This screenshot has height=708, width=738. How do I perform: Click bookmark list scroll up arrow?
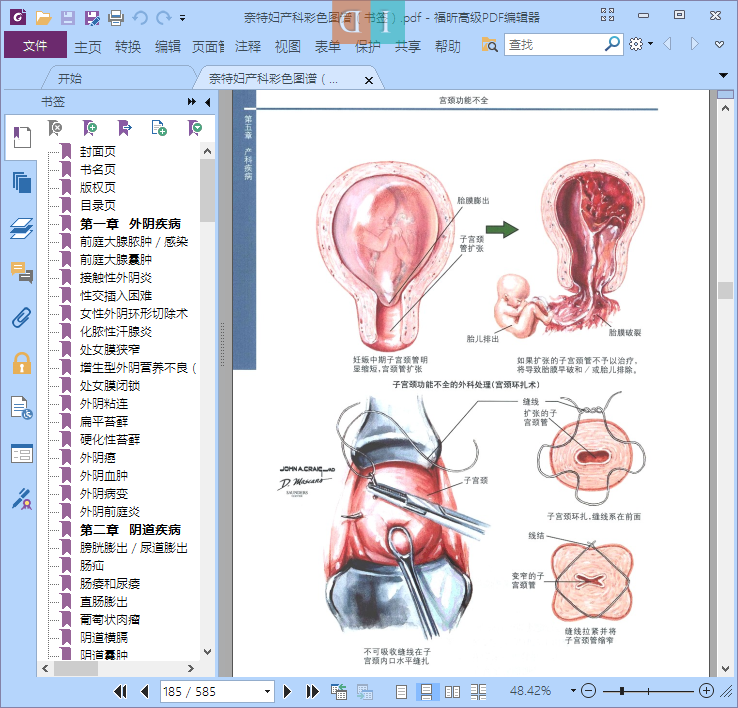coord(208,152)
